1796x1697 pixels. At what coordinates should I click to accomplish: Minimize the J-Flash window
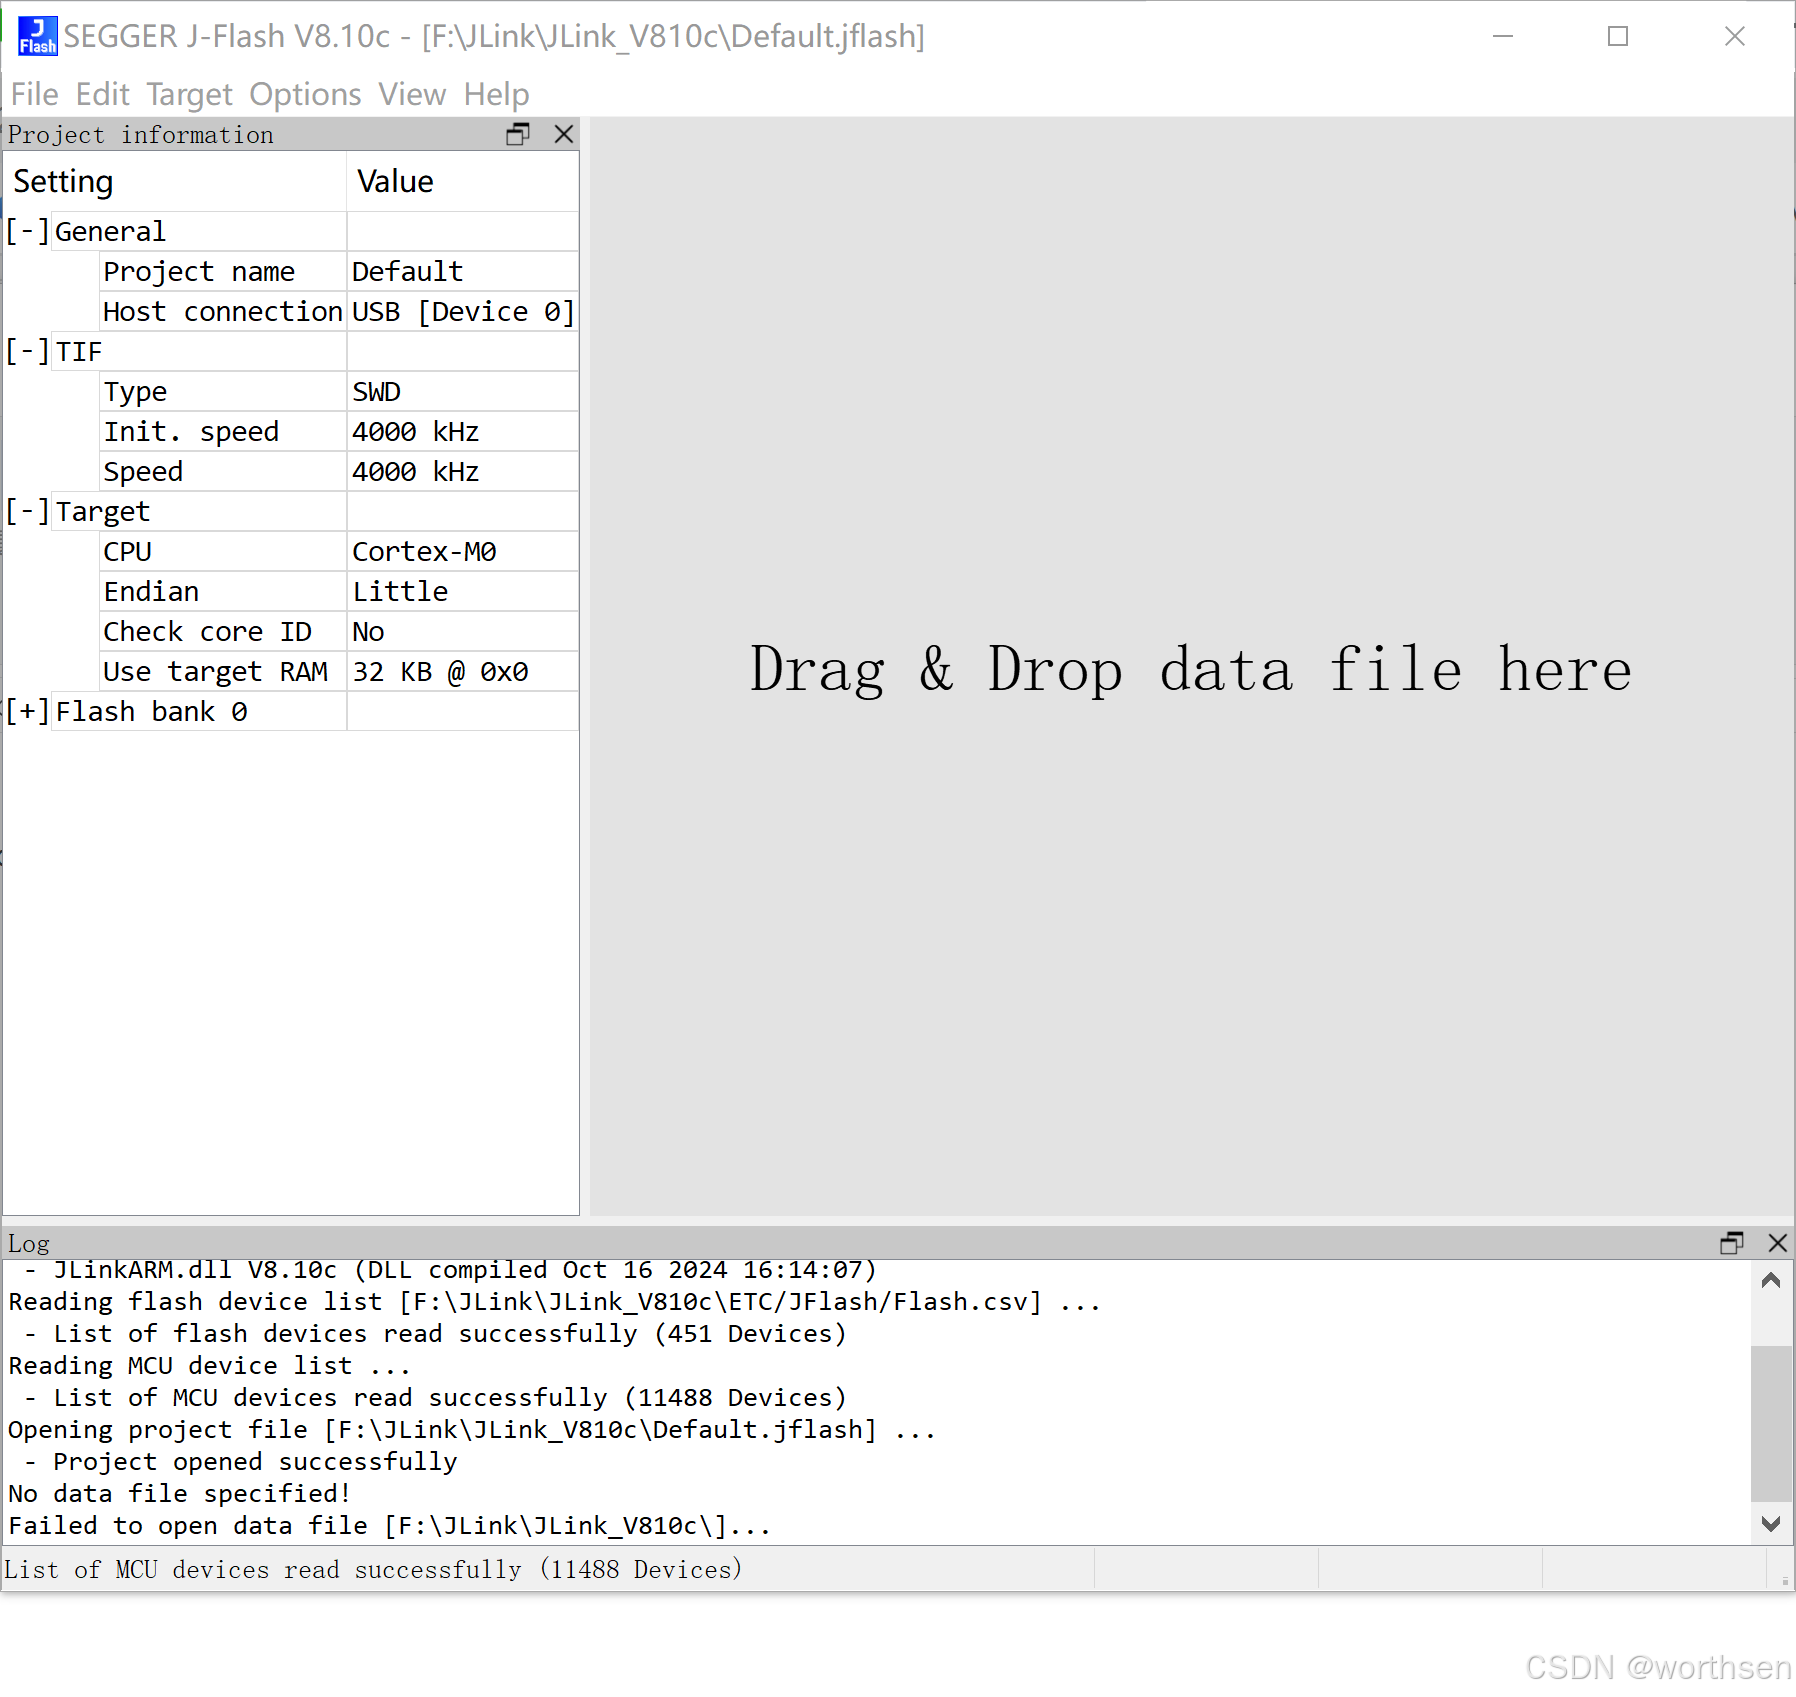click(x=1503, y=36)
